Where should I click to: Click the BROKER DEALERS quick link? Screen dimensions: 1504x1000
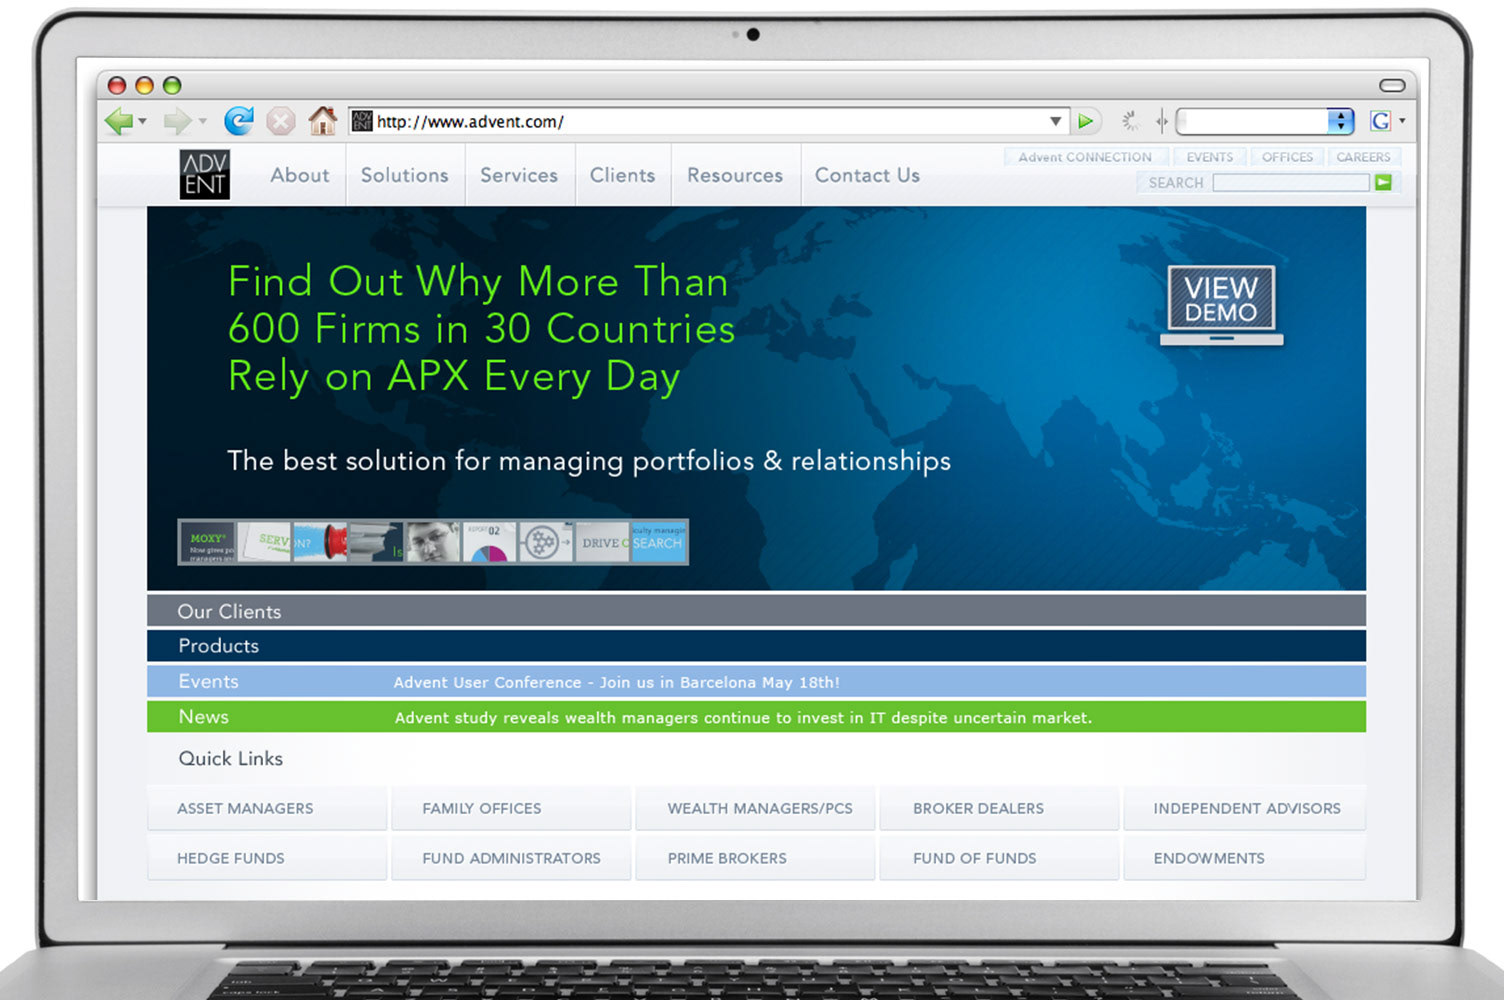coord(999,808)
